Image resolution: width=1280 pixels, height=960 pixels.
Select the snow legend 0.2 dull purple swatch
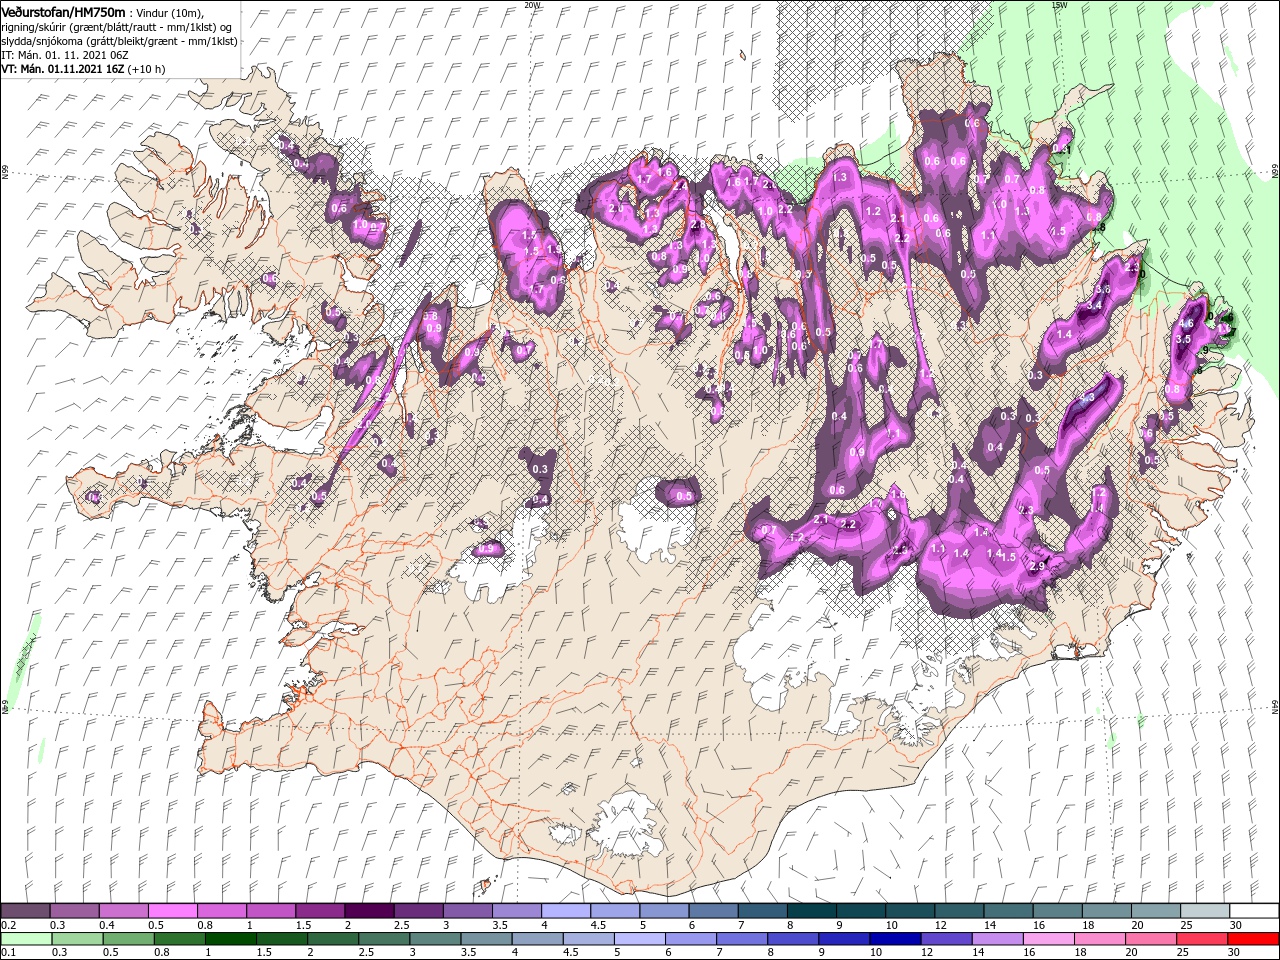[x=25, y=910]
